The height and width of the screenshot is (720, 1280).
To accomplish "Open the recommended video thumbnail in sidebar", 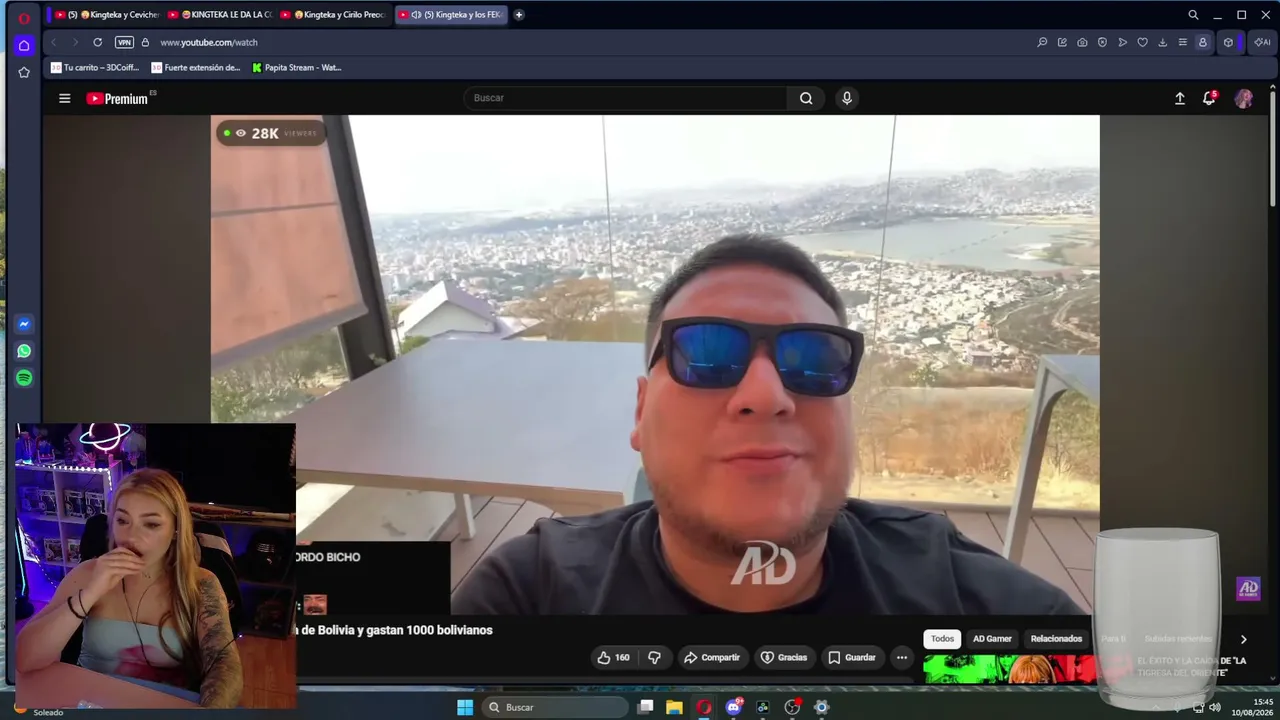I will click(1009, 669).
